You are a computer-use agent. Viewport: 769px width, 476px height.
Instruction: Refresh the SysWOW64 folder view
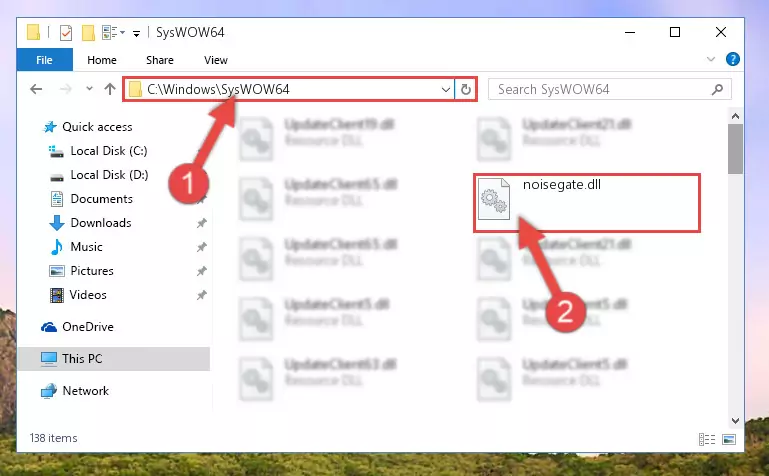pos(465,89)
